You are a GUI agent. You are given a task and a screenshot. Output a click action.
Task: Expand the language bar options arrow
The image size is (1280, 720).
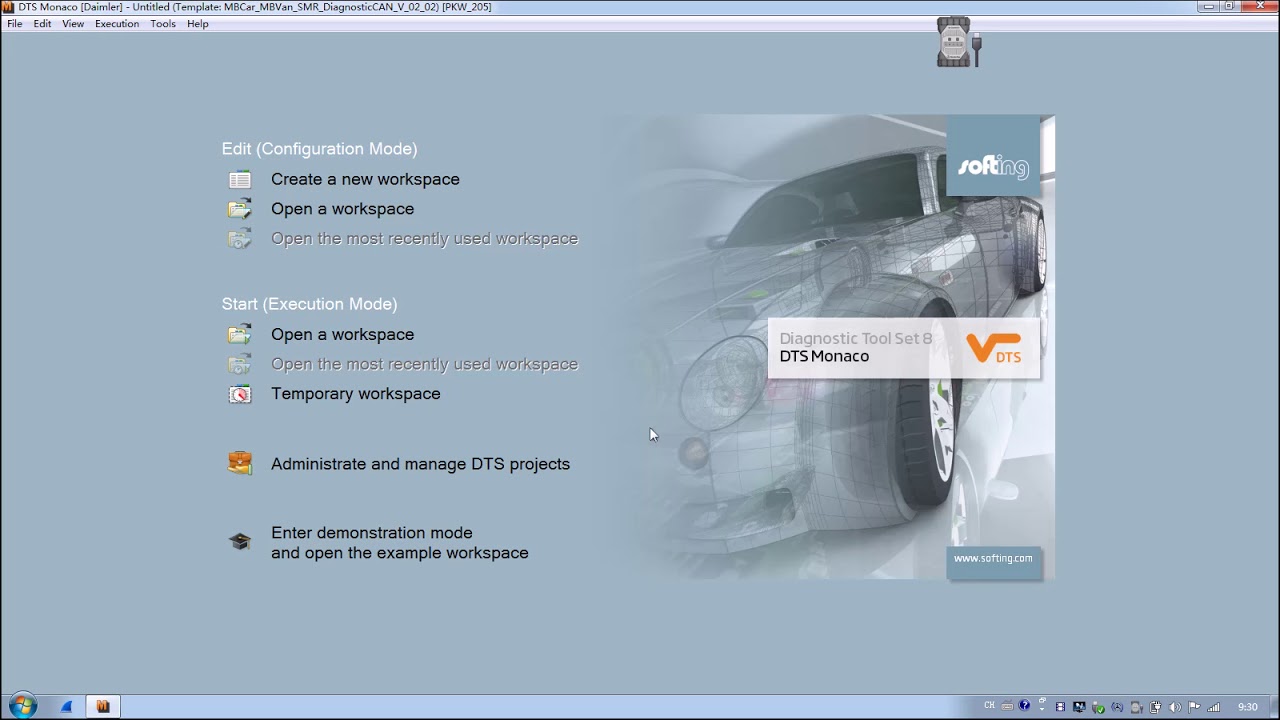[1042, 709]
